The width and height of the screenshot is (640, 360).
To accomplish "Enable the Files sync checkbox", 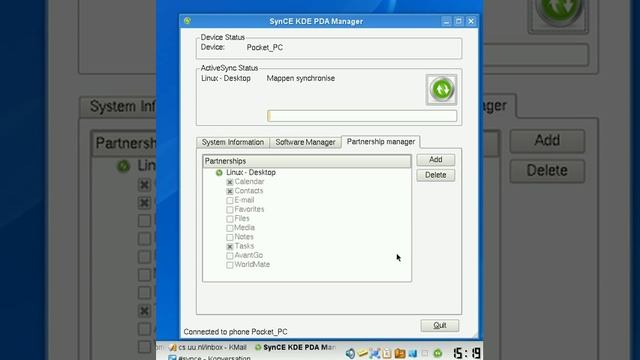I will (230, 219).
